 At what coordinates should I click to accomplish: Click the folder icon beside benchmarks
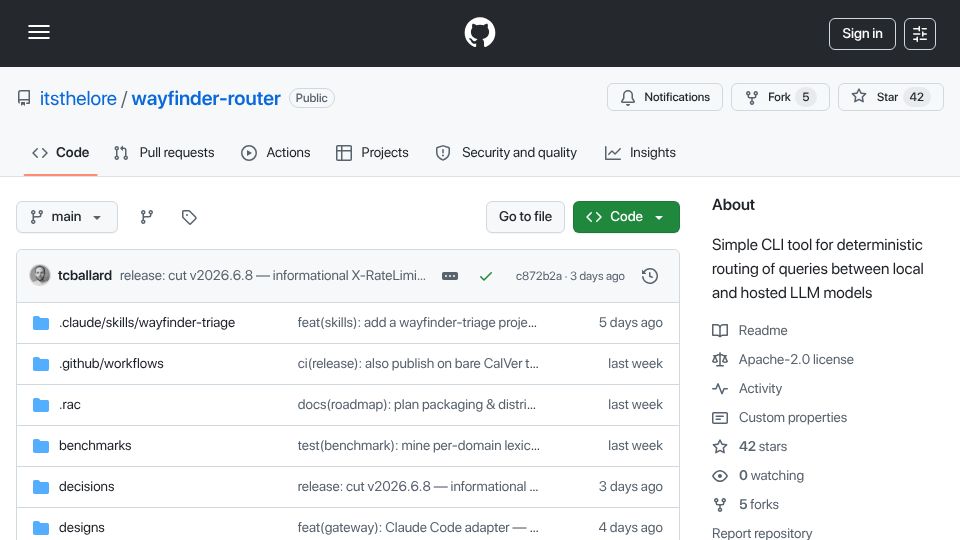click(x=41, y=446)
